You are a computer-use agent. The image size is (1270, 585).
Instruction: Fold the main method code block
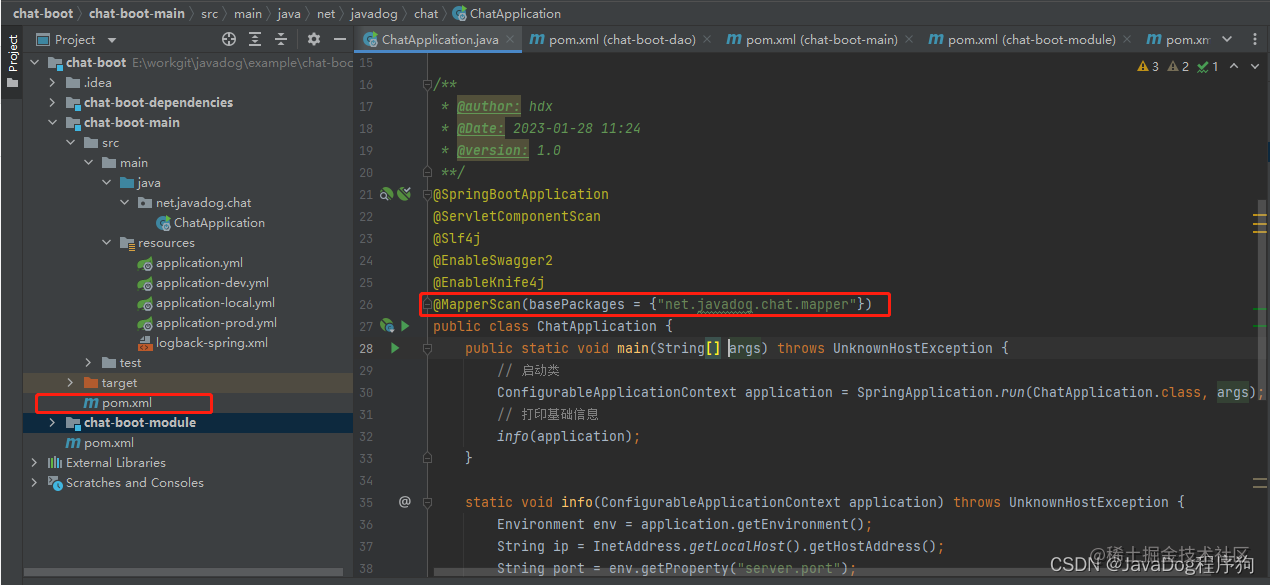(427, 348)
